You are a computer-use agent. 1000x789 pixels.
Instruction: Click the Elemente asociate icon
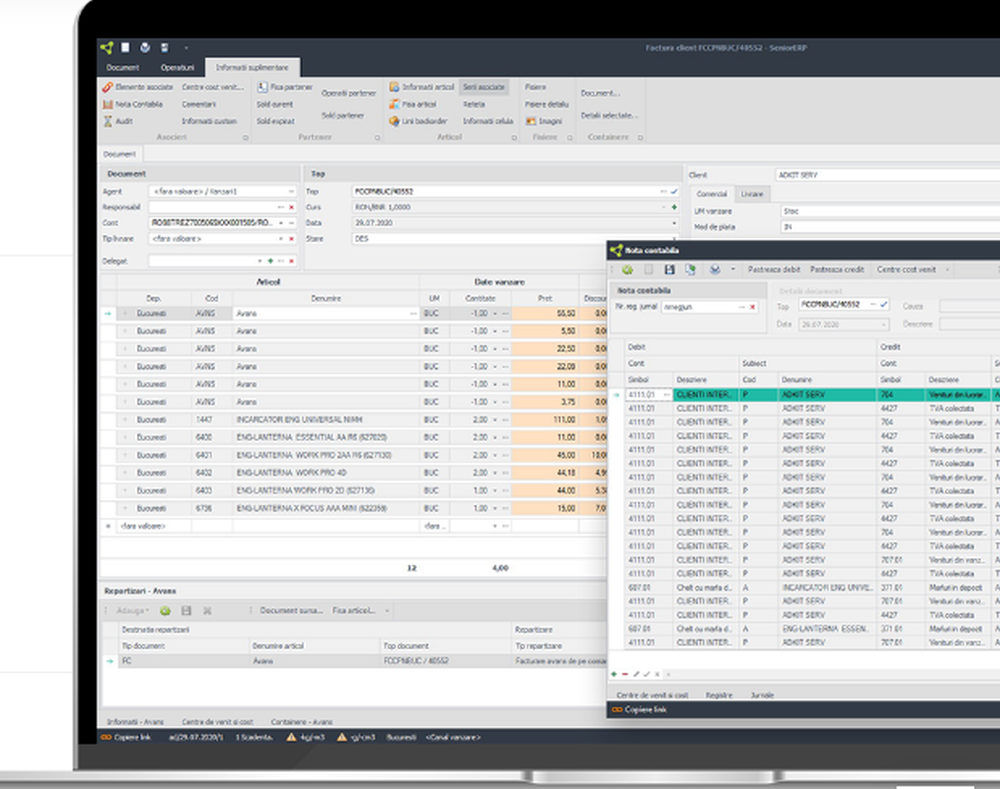click(107, 87)
